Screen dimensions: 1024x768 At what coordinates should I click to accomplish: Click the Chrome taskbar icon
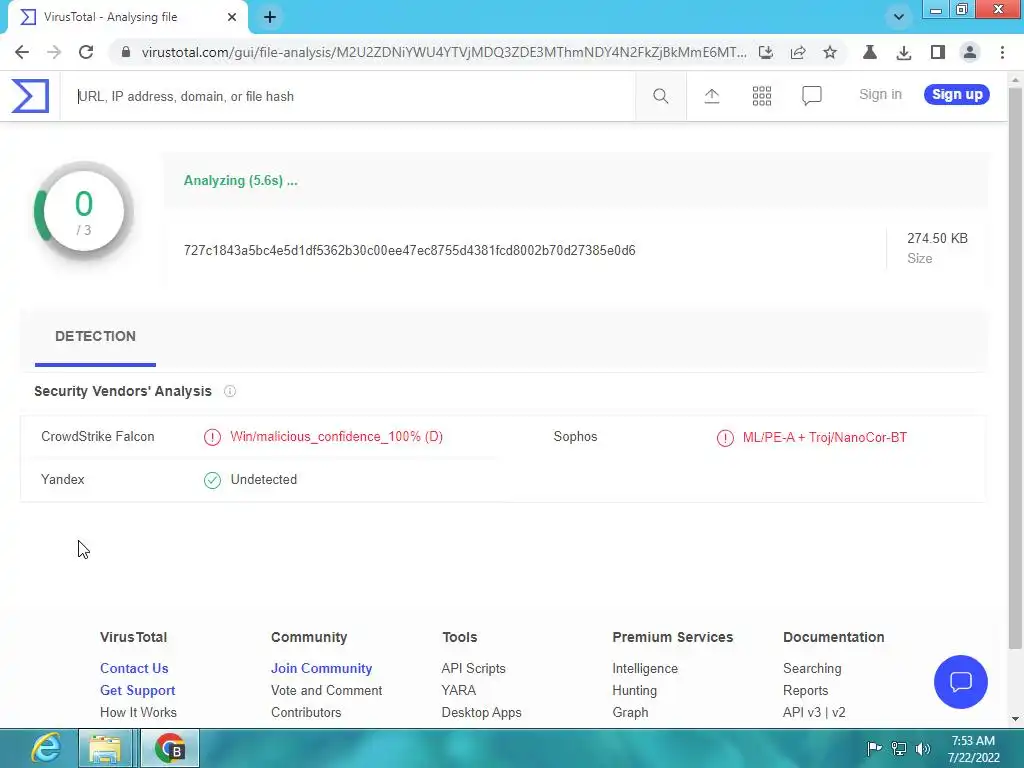(170, 749)
